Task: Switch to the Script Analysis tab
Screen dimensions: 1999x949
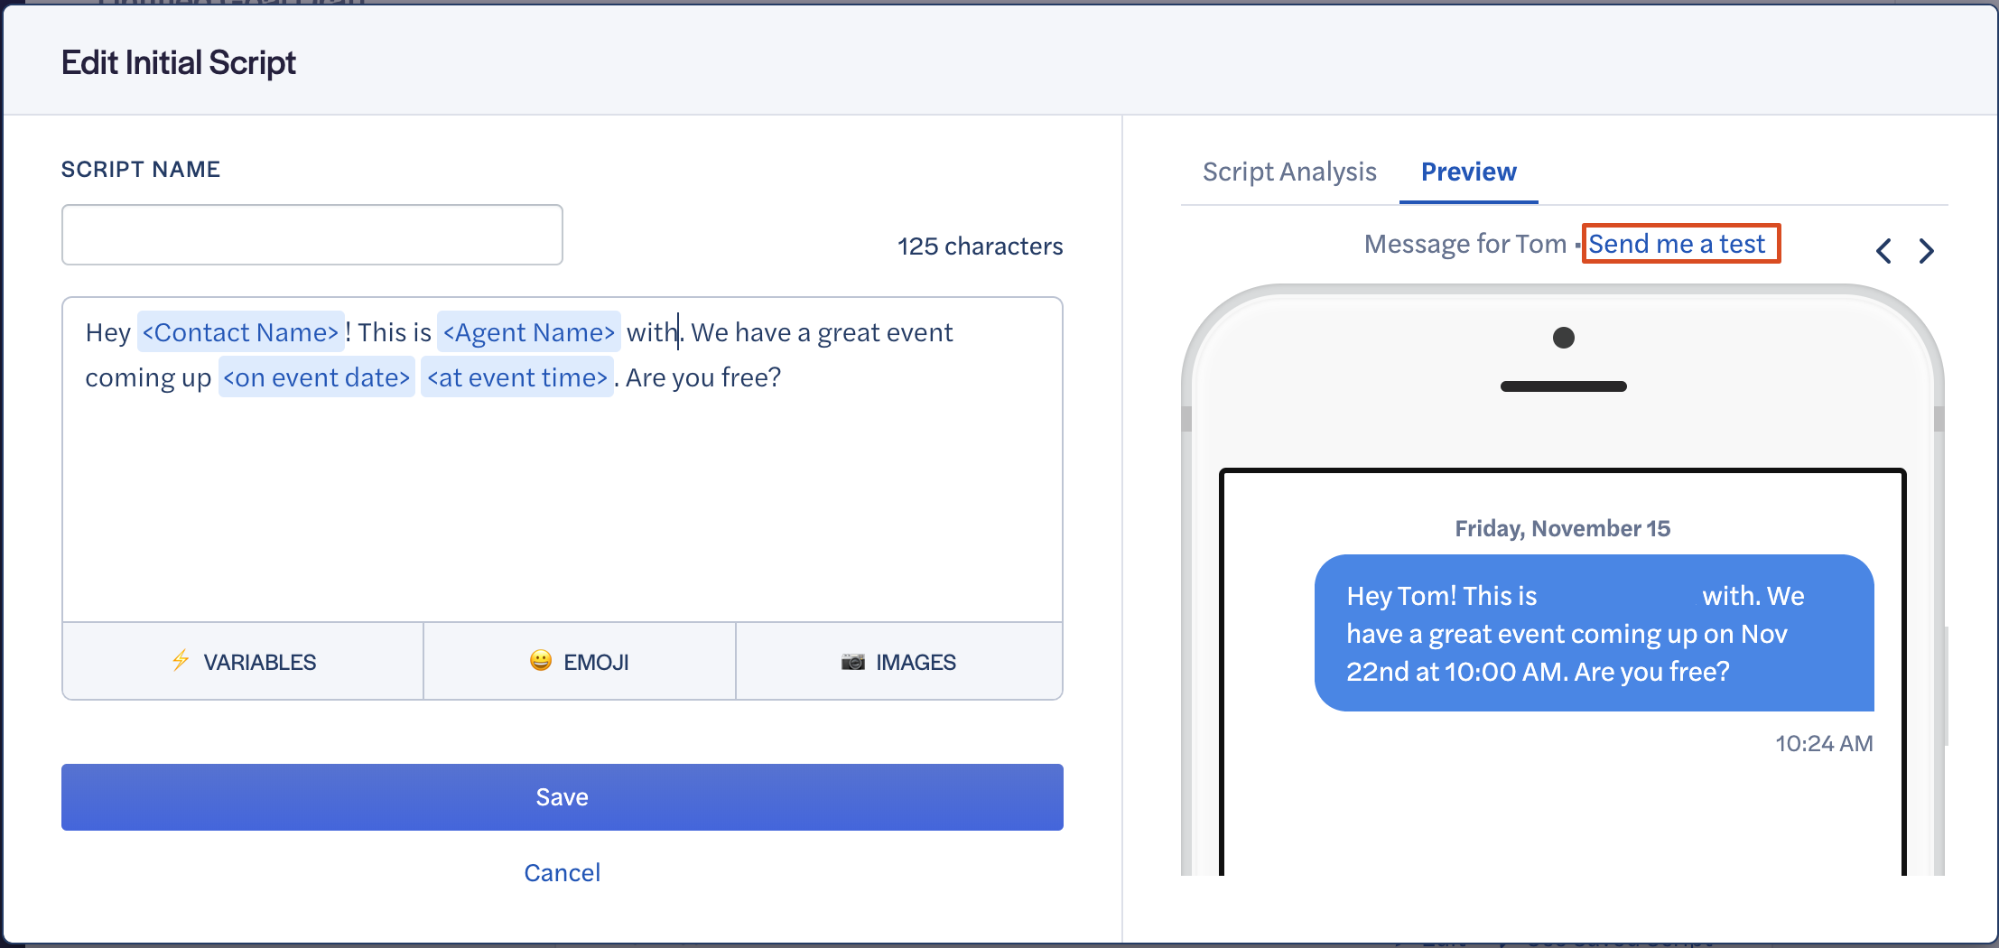Action: [x=1289, y=172]
